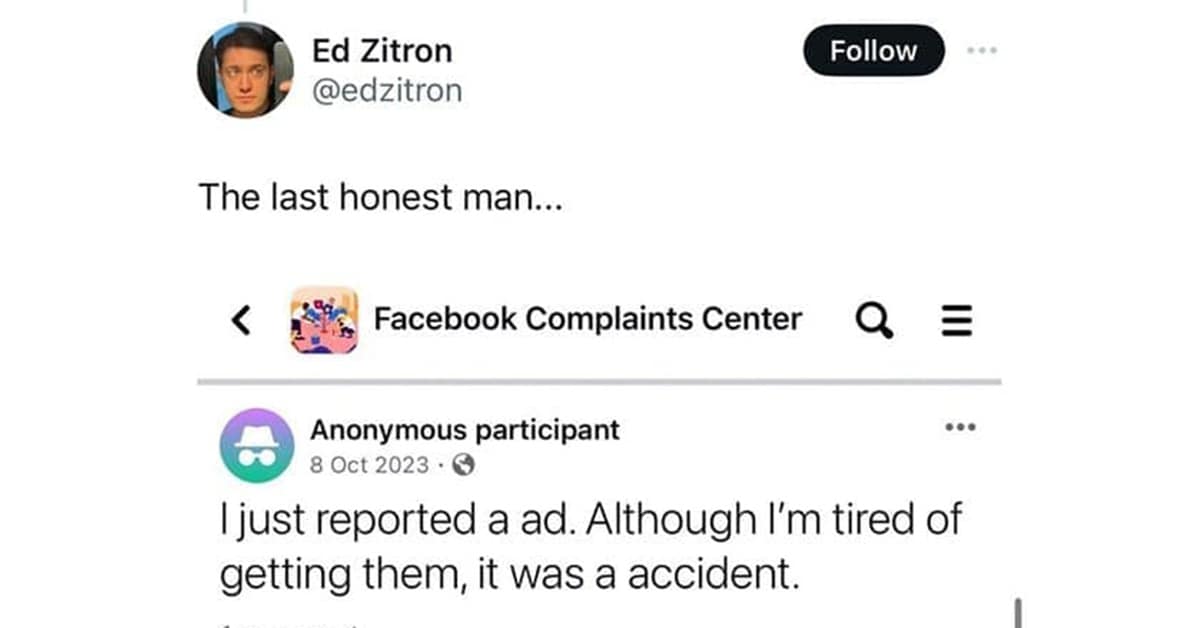1200x628 pixels.
Task: Click the vertical scrollbar at the right edge
Action: [1017, 612]
